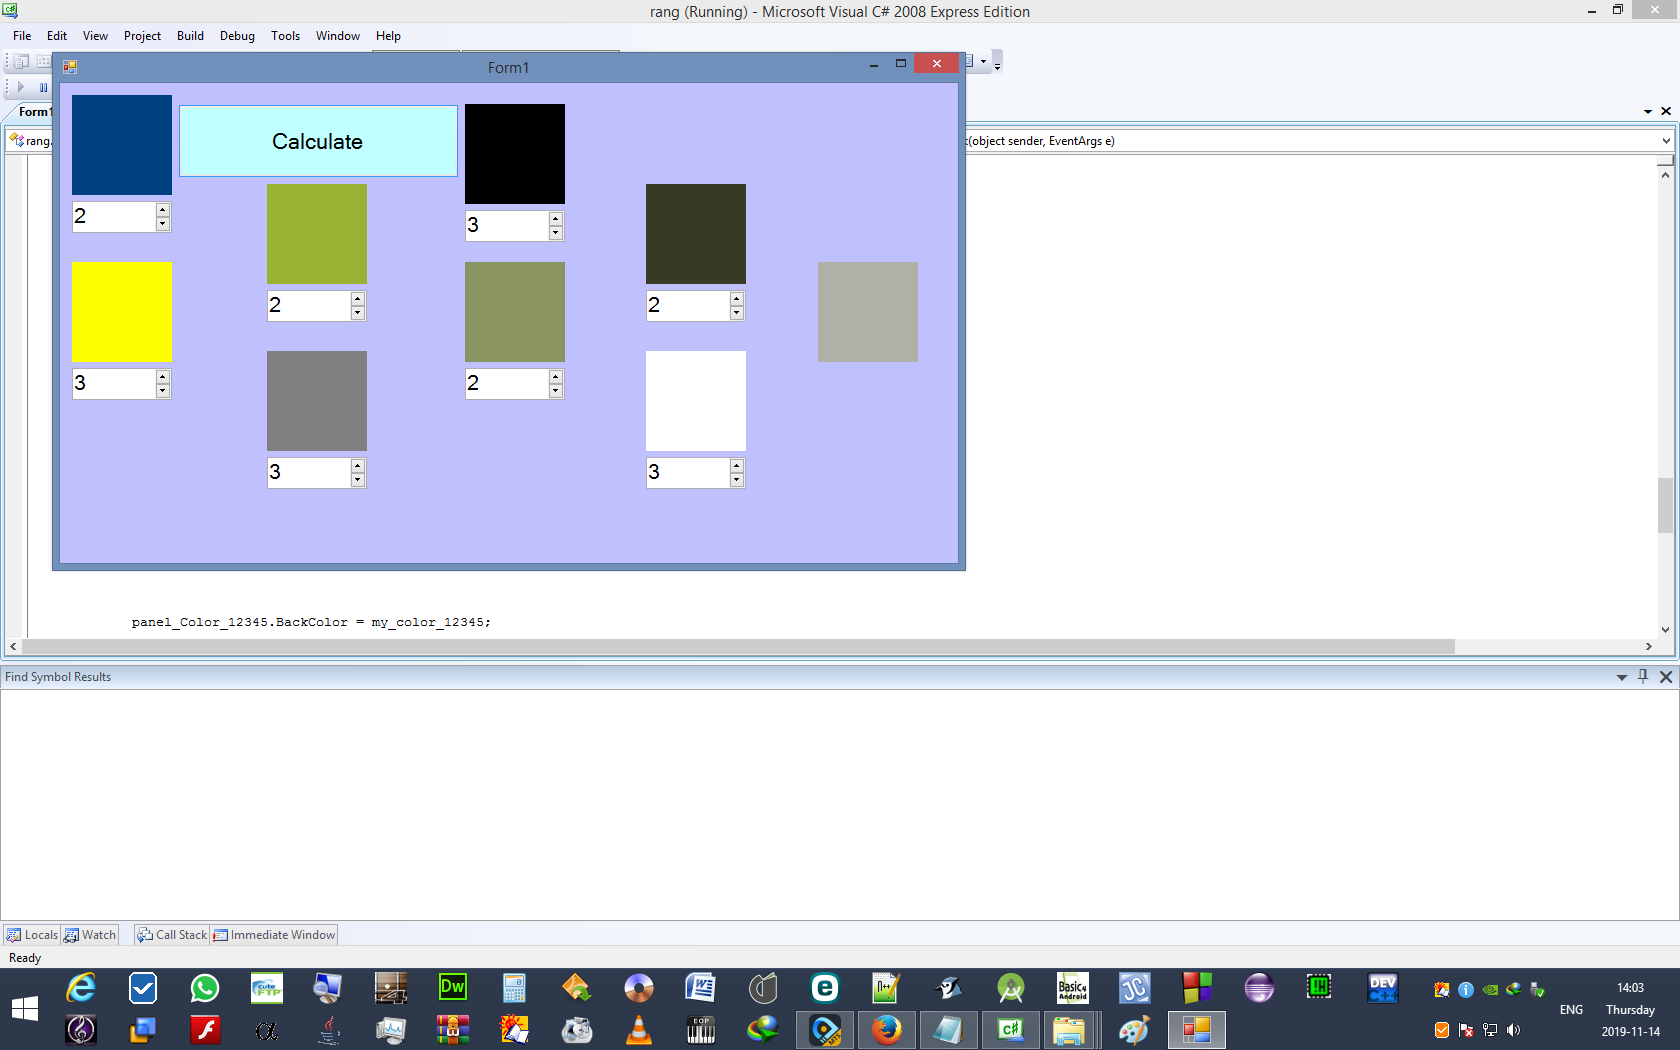Decrease the value under the black panel
The width and height of the screenshot is (1680, 1050).
point(555,233)
